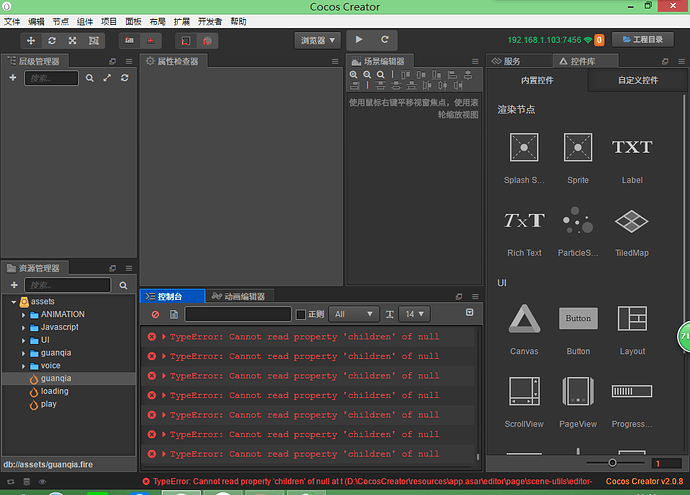The width and height of the screenshot is (690, 495).
Task: Select the play scene asset
Action: point(48,404)
